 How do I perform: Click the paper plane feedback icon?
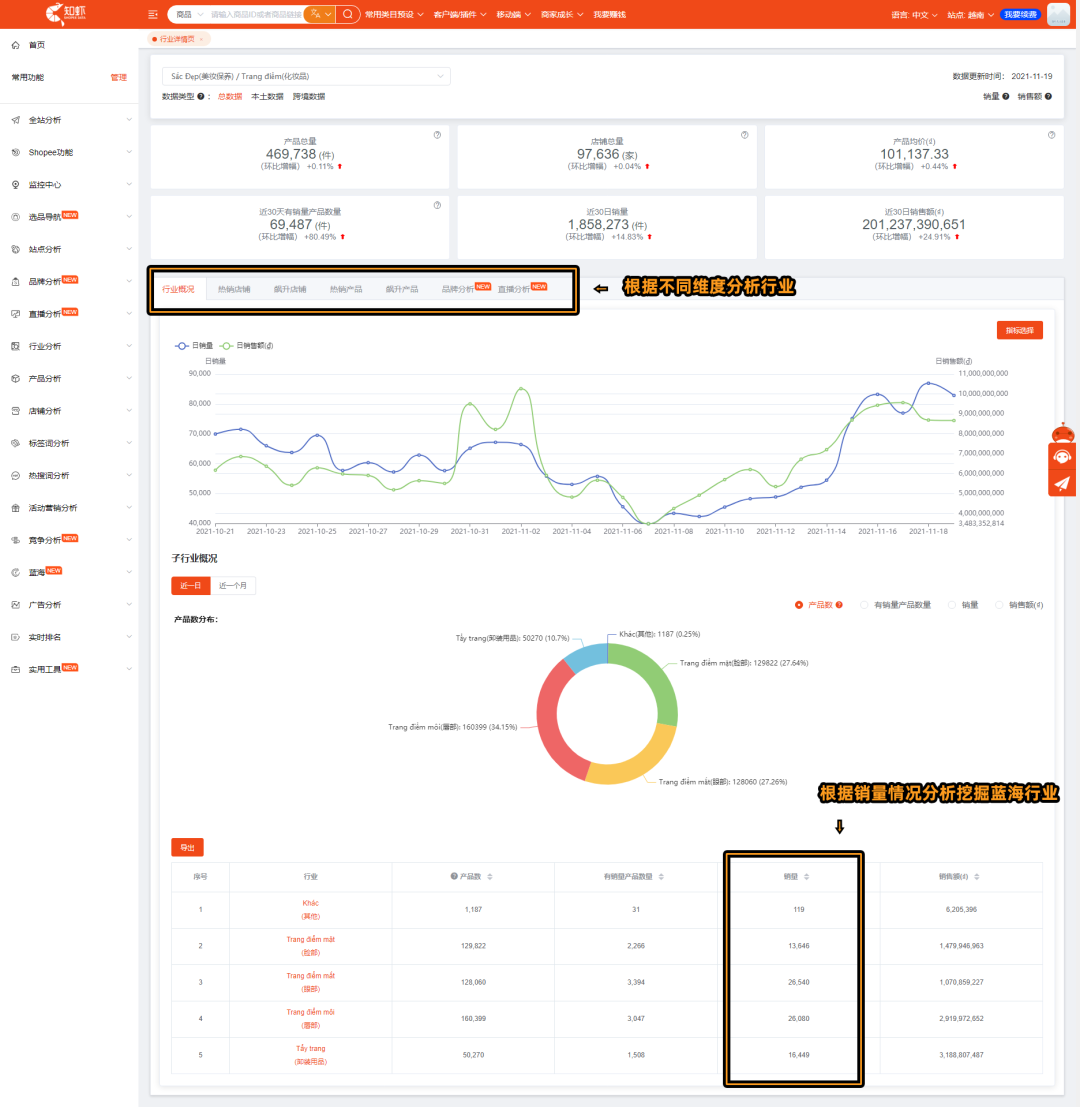pyautogui.click(x=1062, y=484)
